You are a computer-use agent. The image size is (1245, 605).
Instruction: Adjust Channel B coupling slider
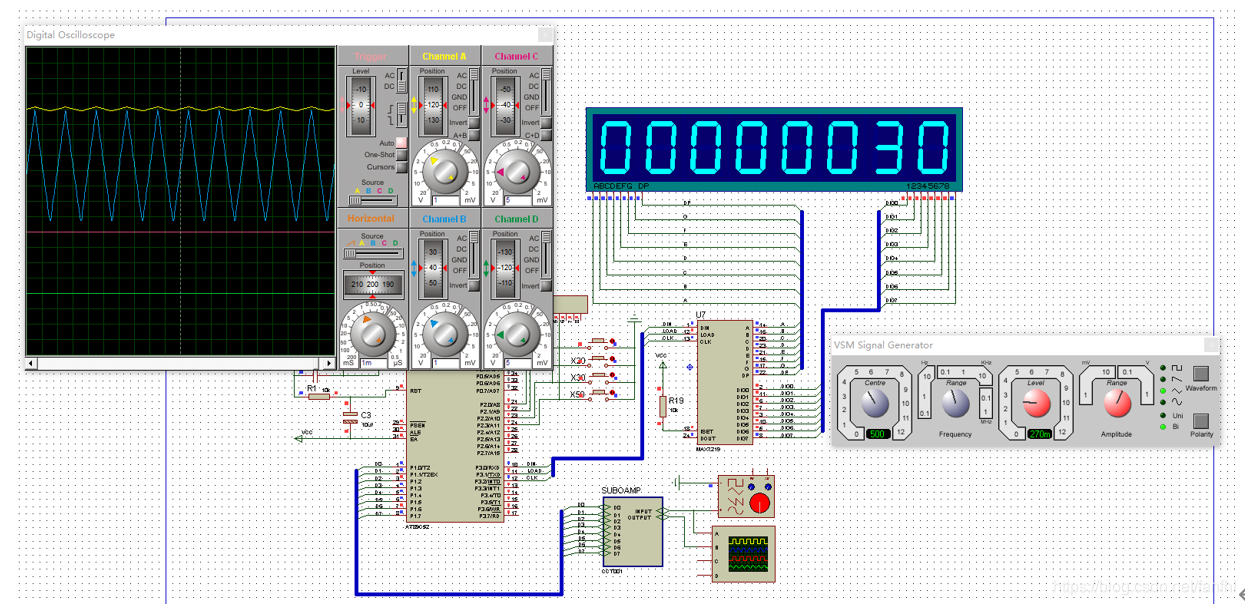point(474,255)
